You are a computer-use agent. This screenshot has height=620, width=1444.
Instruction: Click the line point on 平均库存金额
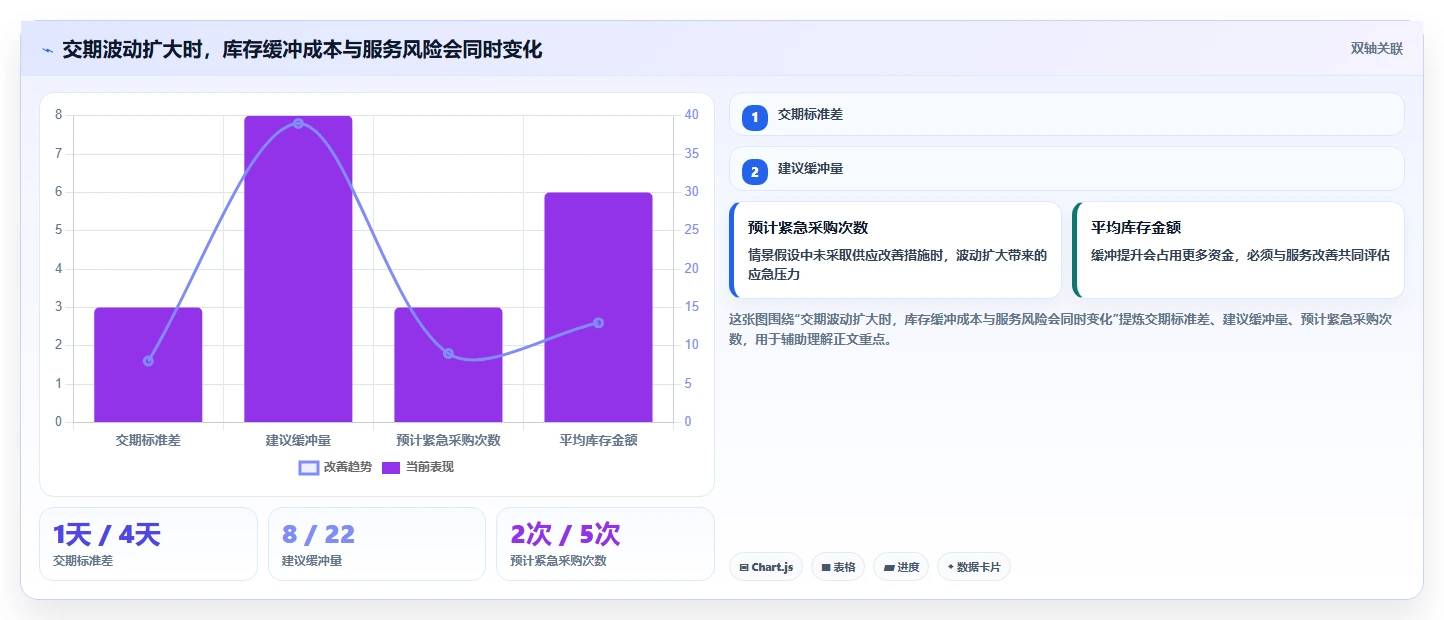click(x=598, y=322)
